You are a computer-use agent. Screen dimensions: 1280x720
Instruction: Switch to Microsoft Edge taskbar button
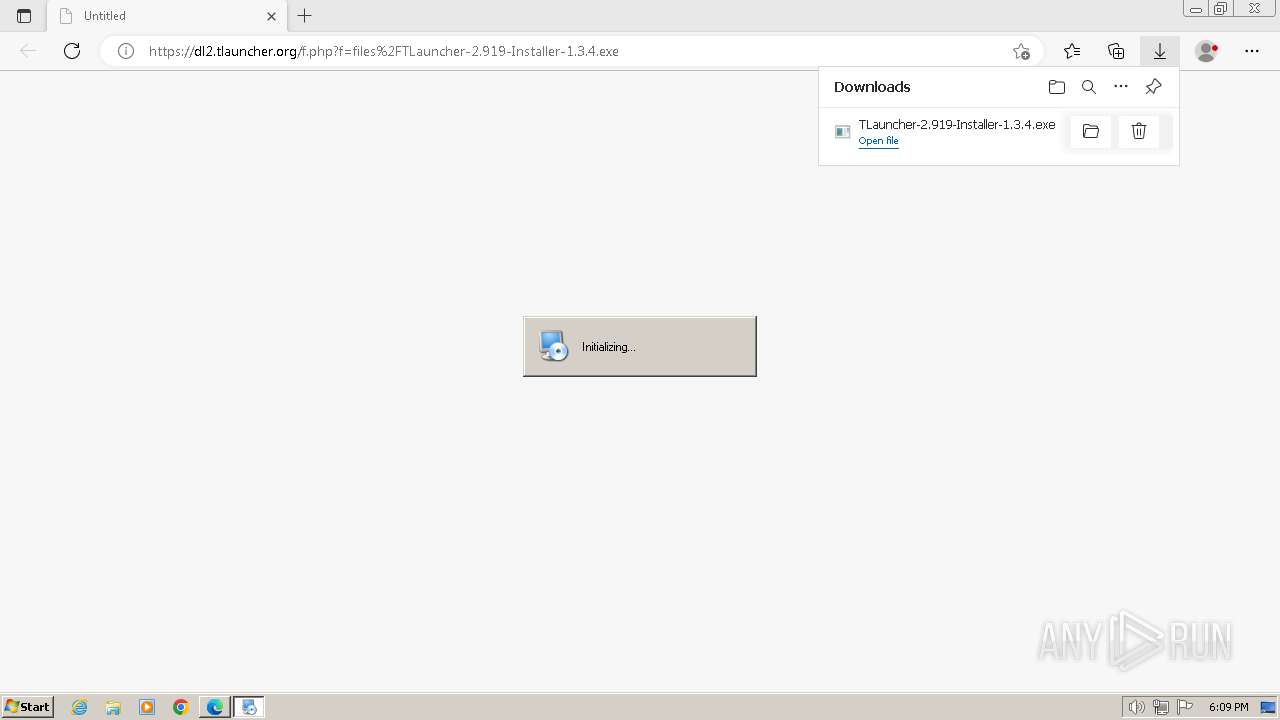pyautogui.click(x=215, y=707)
